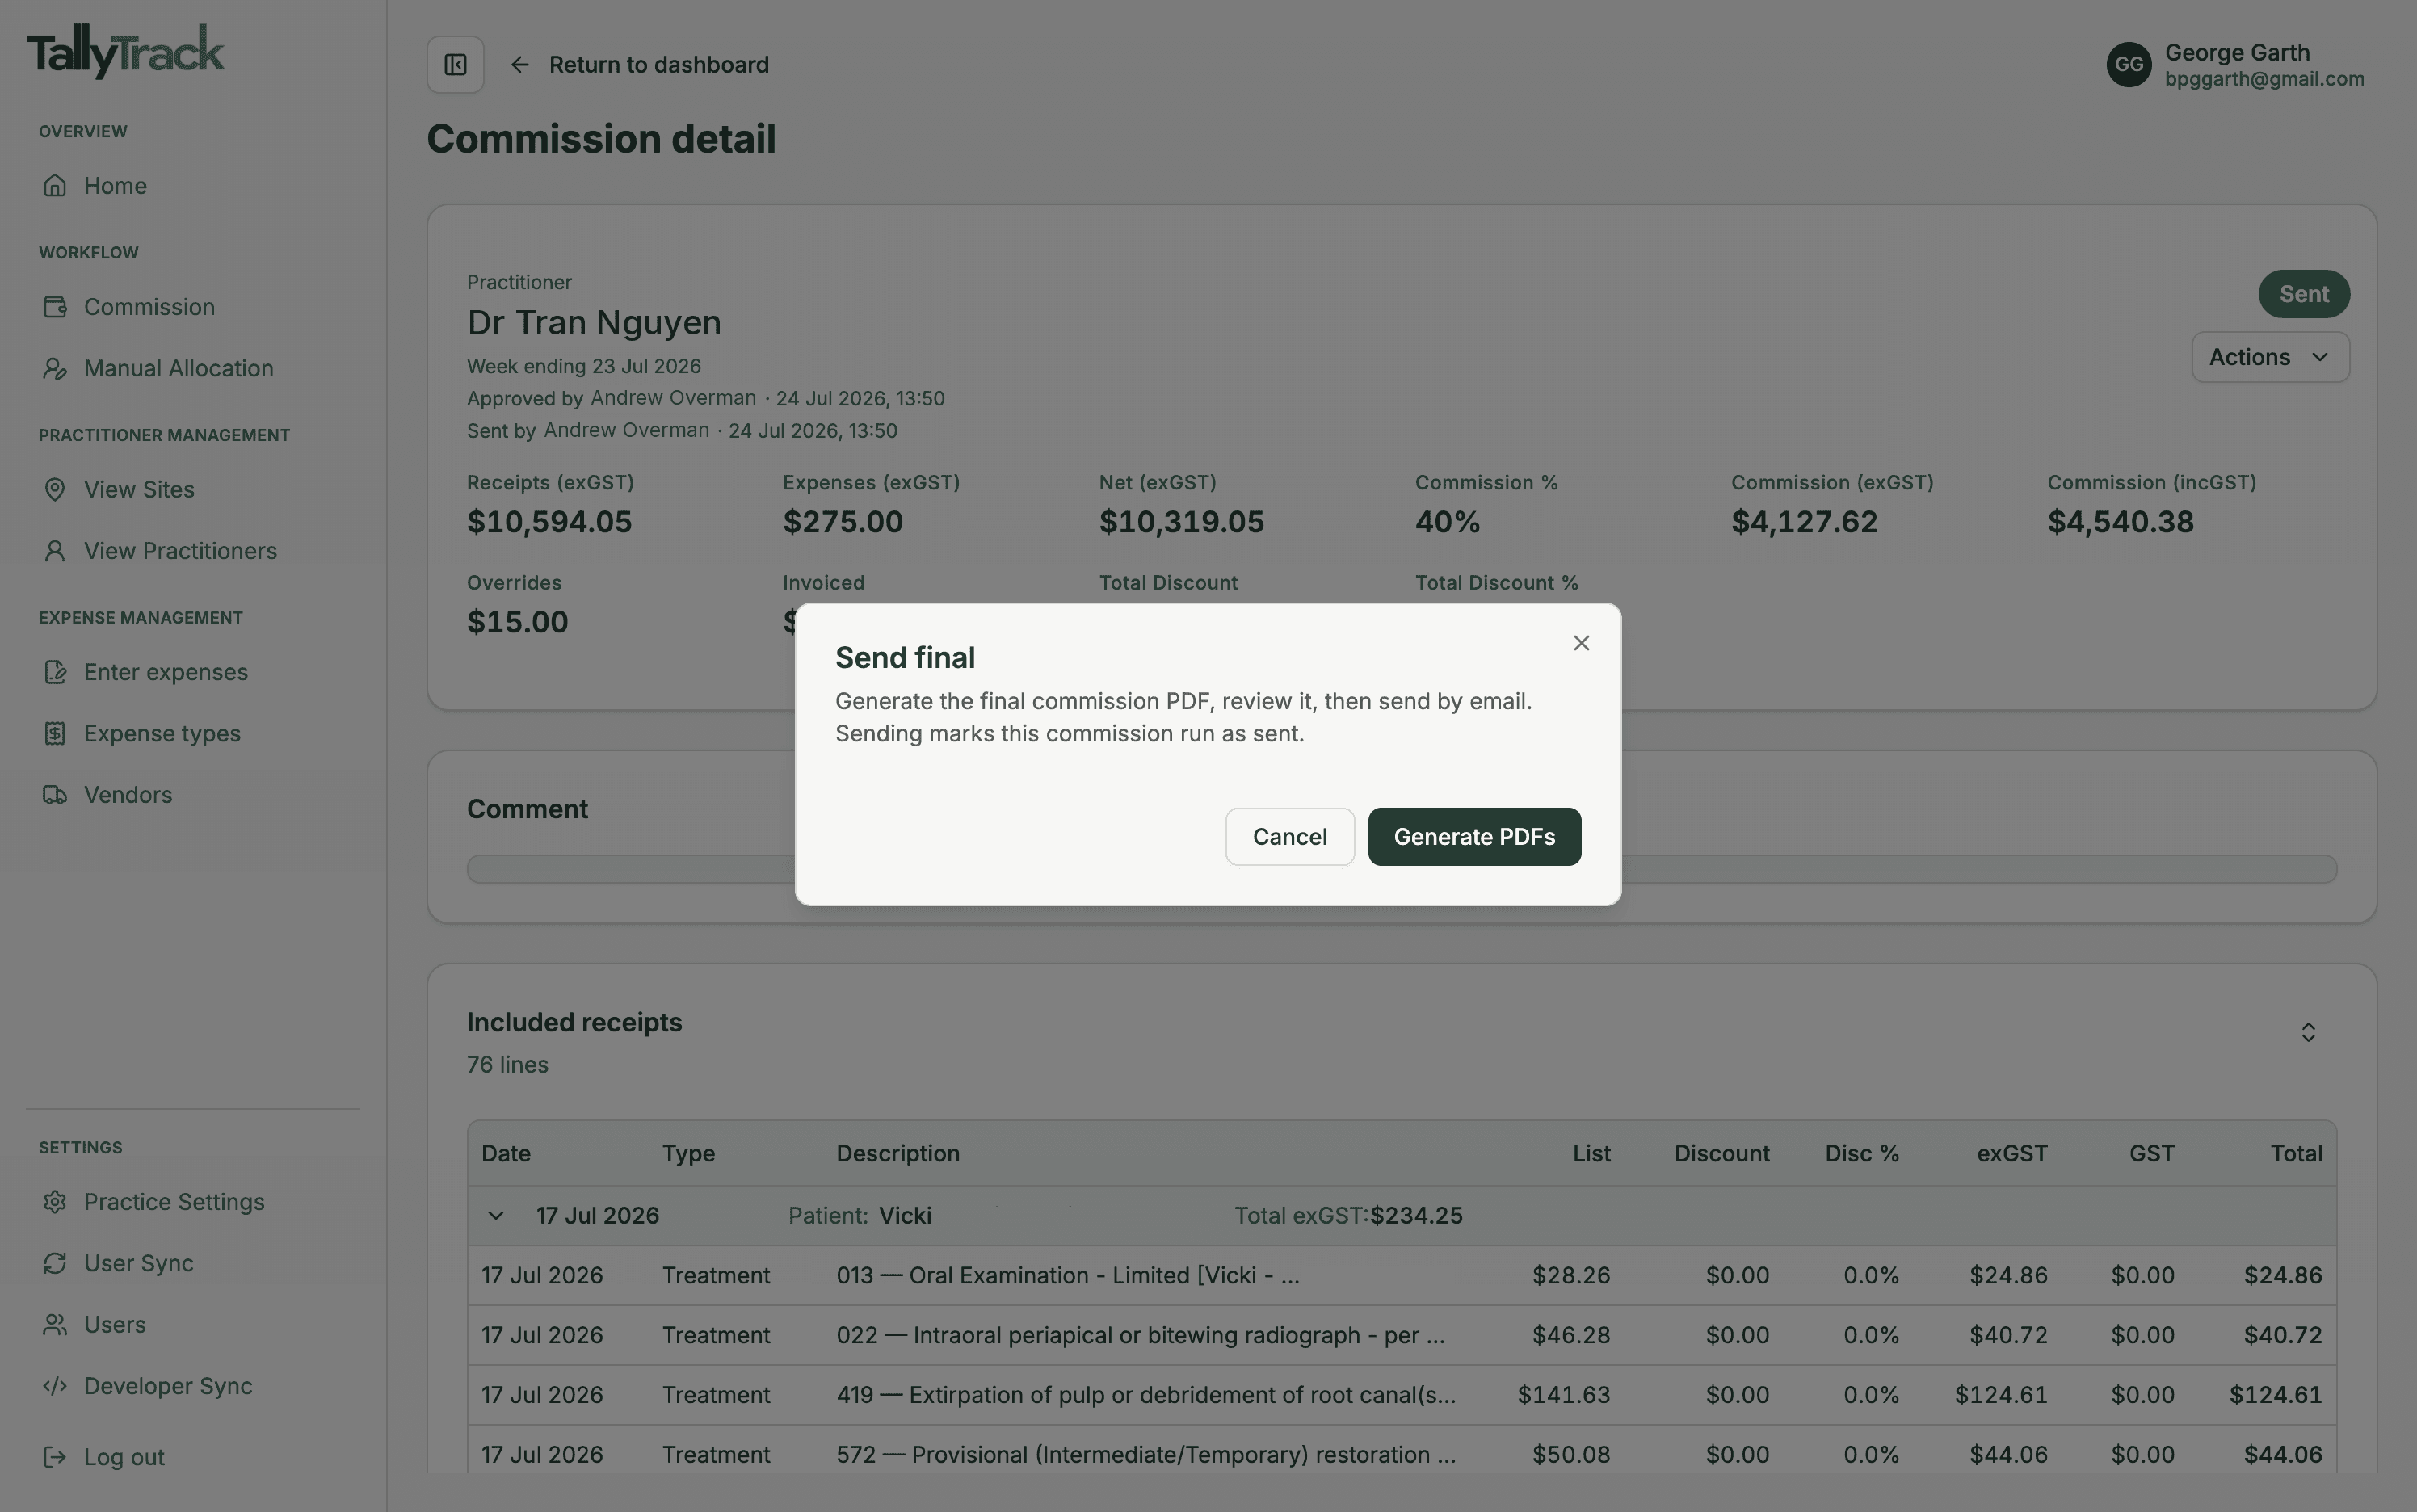Click the Discount column header
This screenshot has height=1512, width=2417.
click(1722, 1154)
